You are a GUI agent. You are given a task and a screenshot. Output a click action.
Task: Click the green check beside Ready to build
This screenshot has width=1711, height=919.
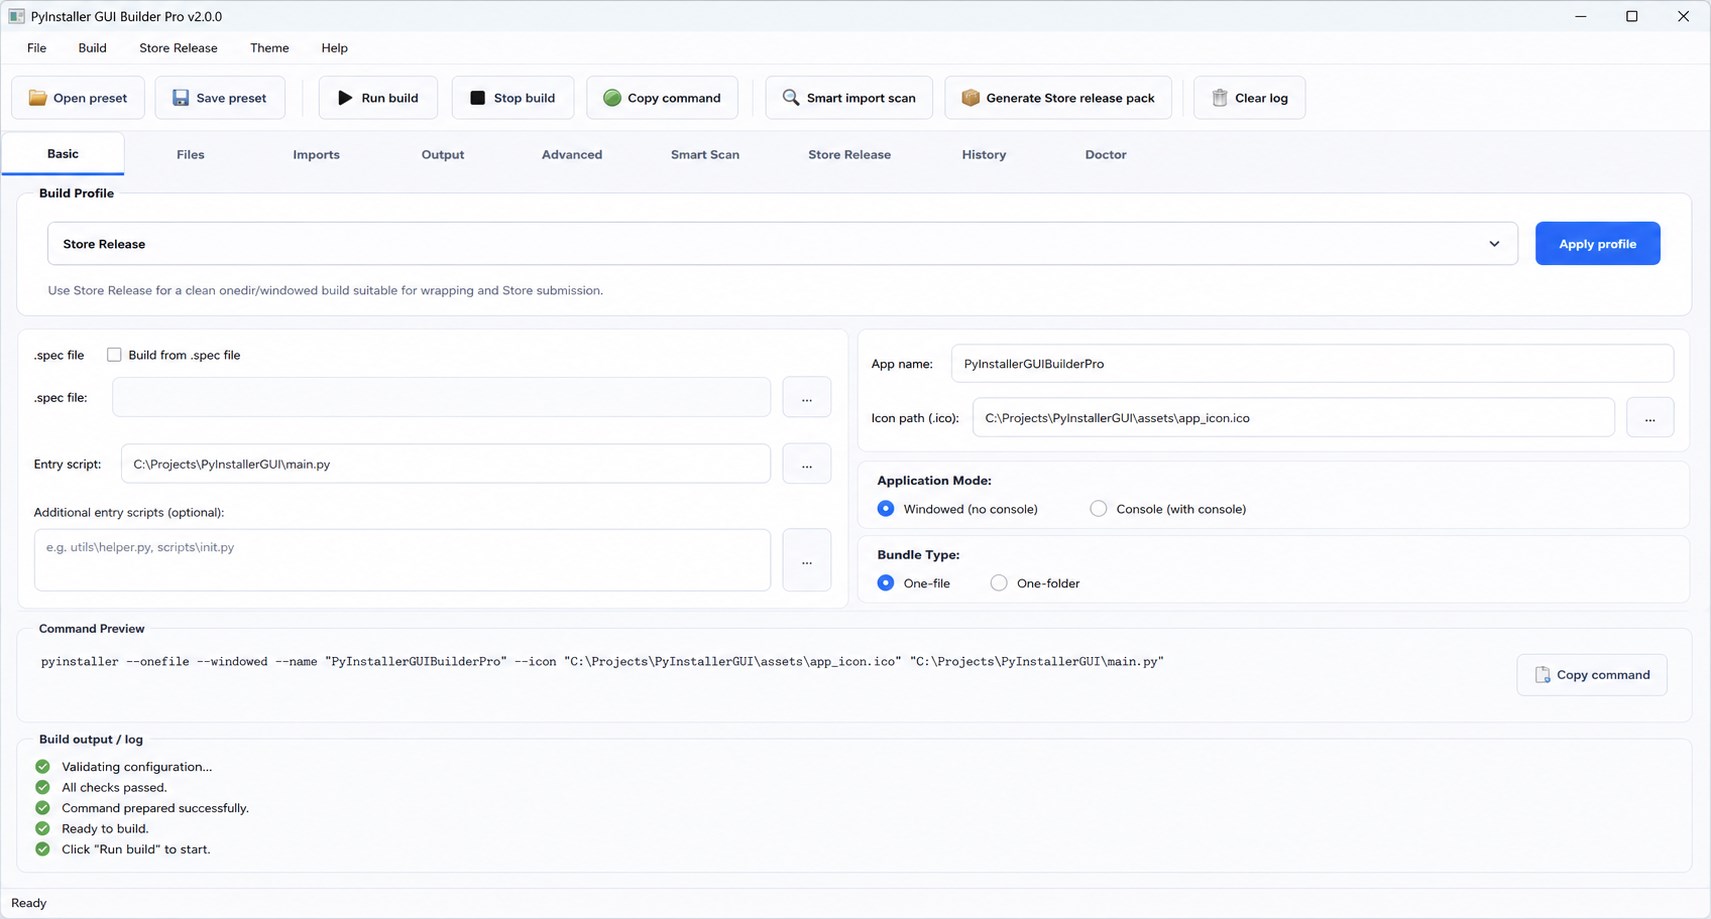tap(42, 828)
